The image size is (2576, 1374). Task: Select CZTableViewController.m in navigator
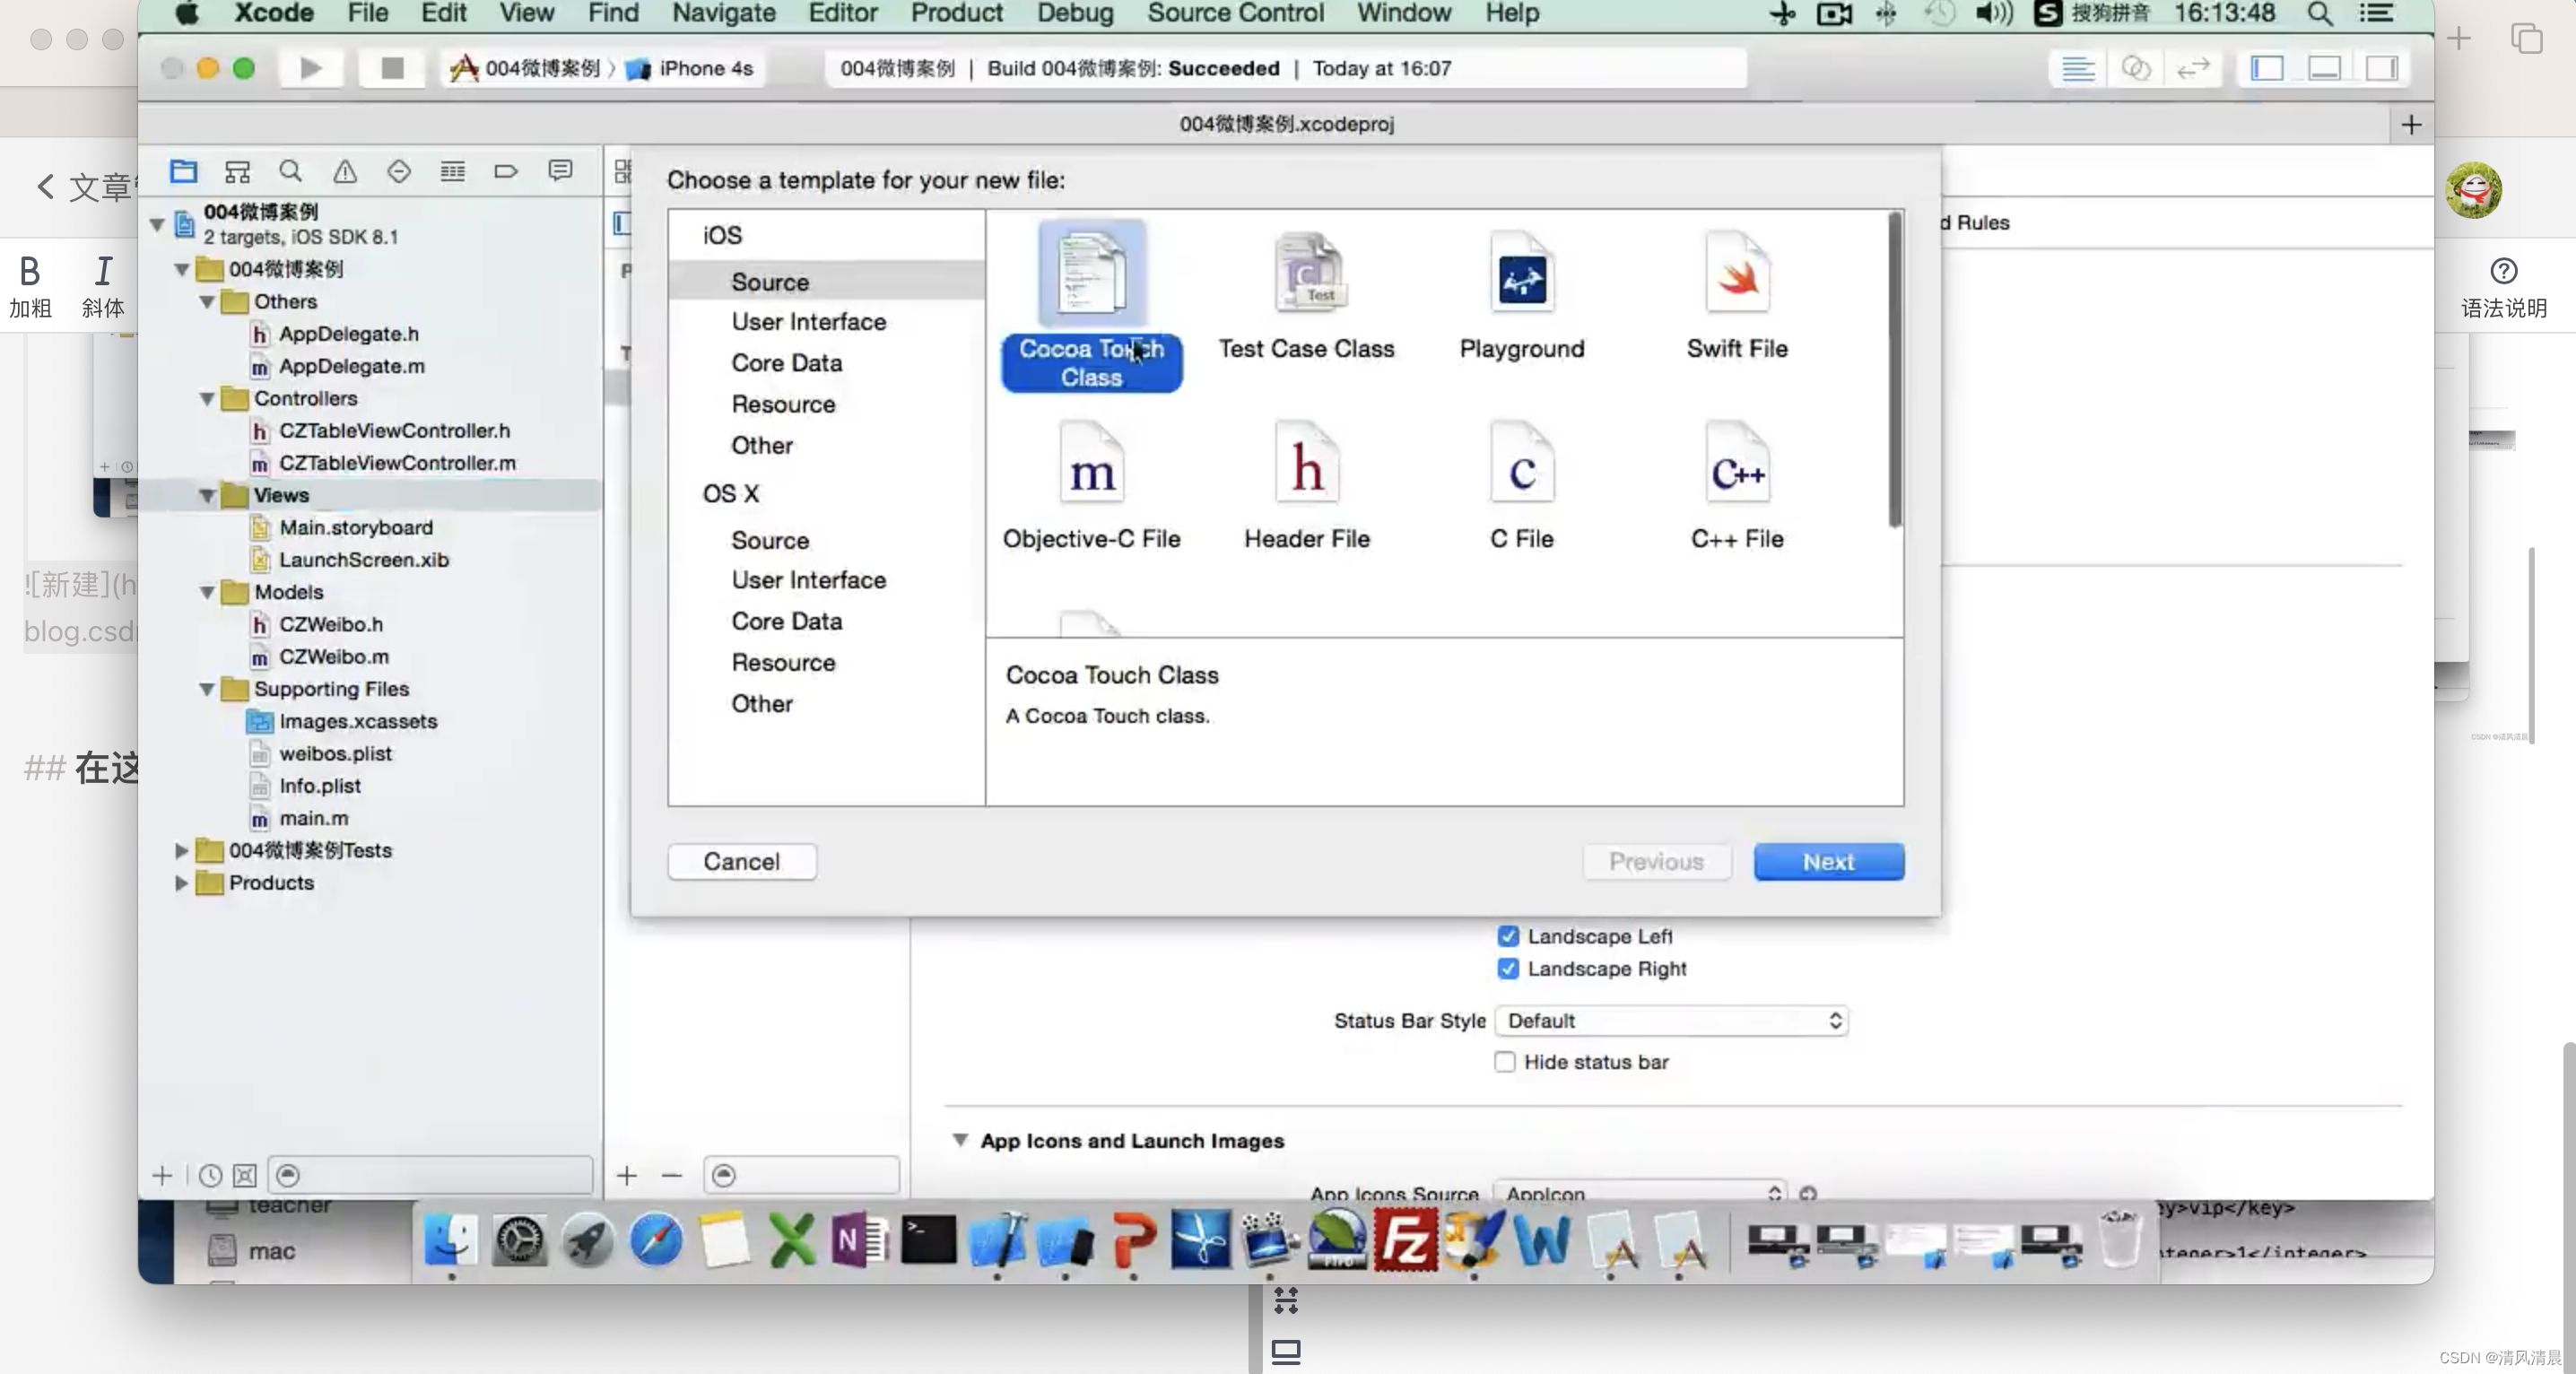coord(397,462)
